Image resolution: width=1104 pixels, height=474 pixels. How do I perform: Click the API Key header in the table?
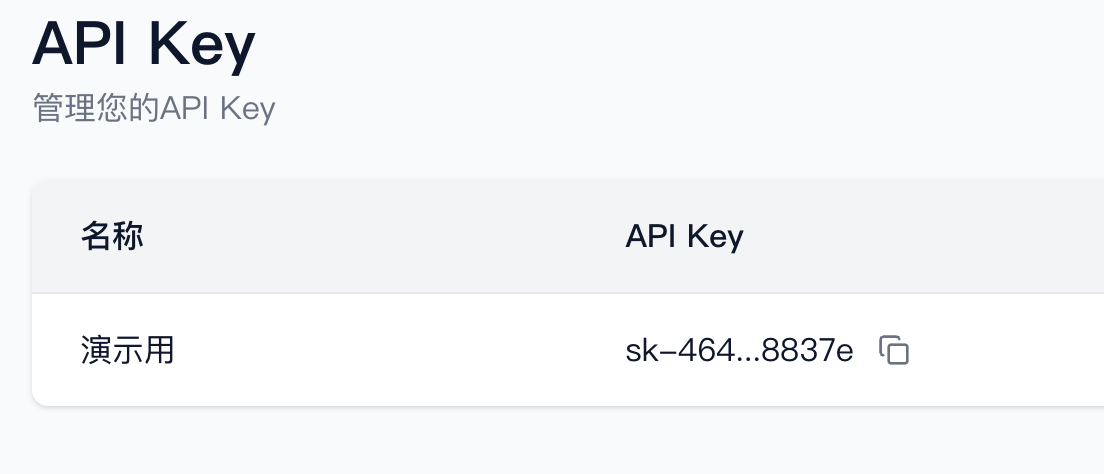pyautogui.click(x=684, y=237)
